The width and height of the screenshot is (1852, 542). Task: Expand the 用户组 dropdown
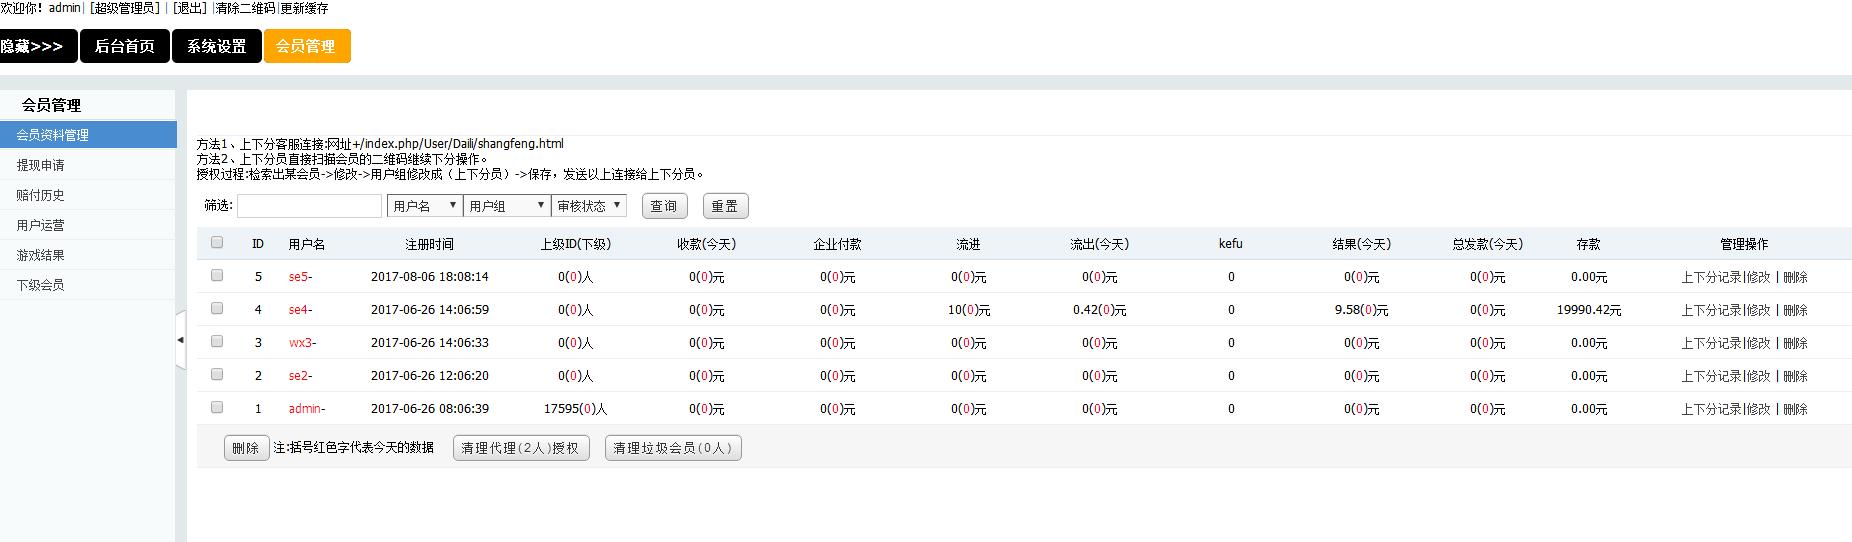(506, 206)
